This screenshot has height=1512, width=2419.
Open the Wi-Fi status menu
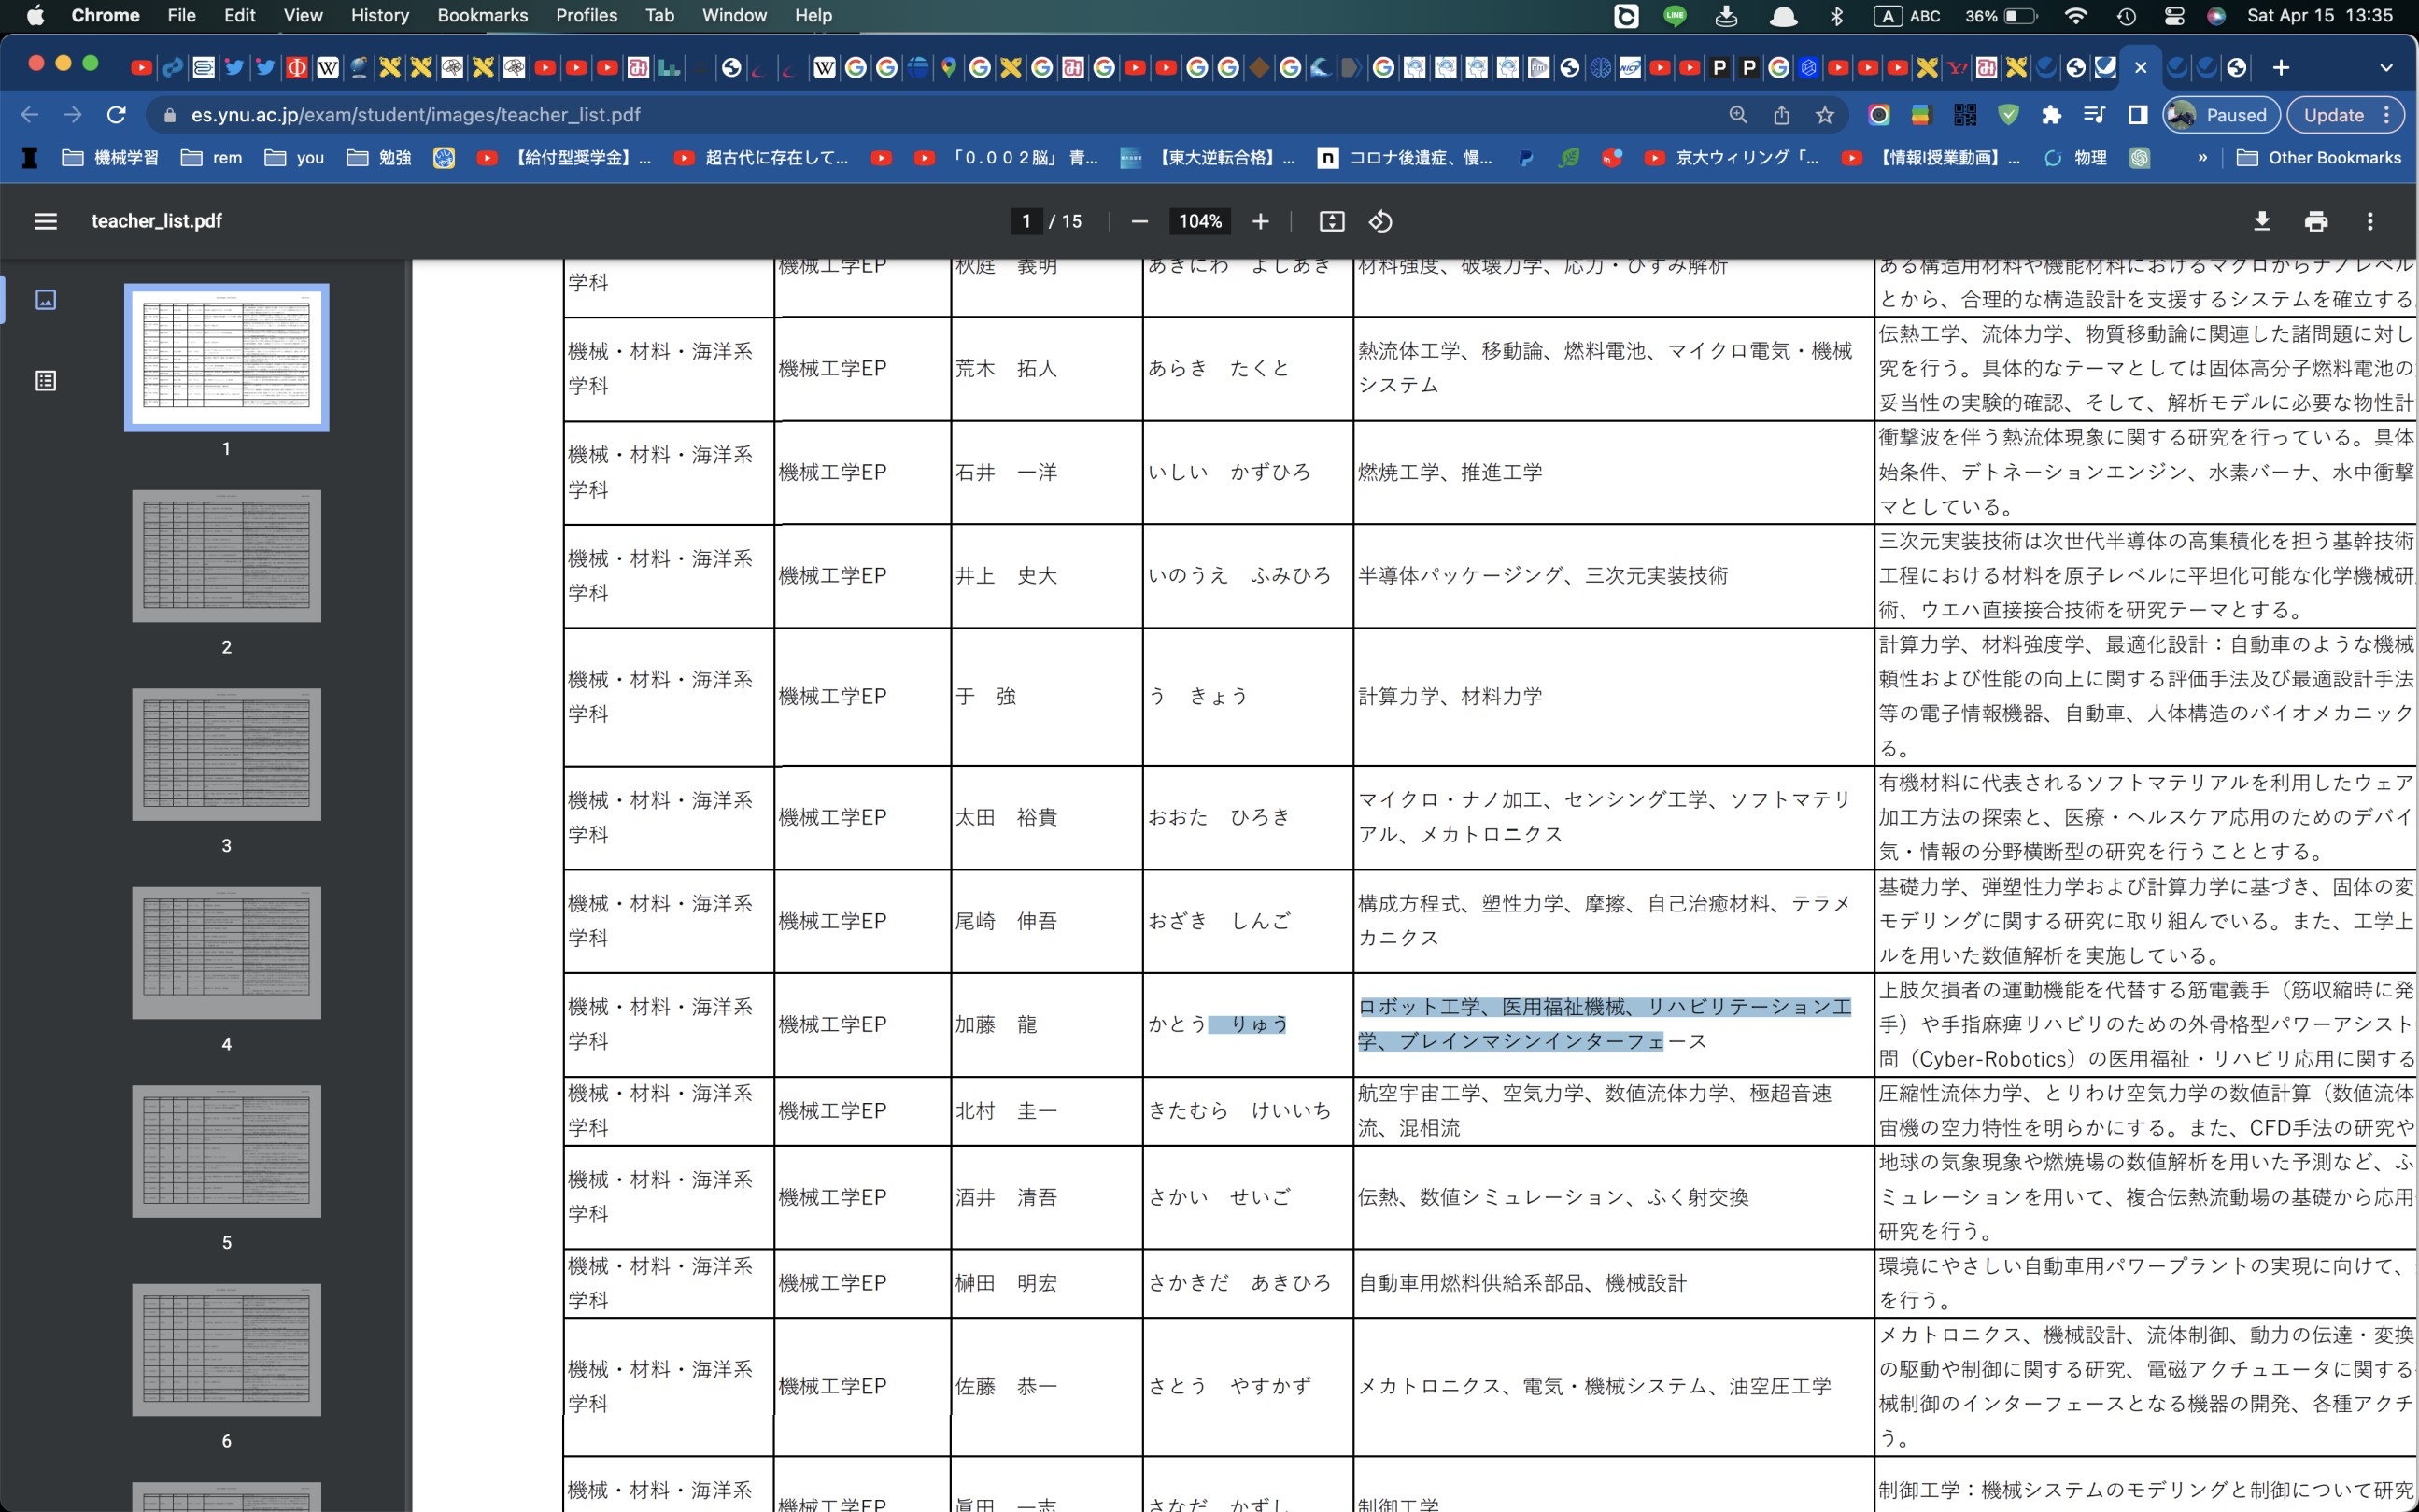point(2076,15)
